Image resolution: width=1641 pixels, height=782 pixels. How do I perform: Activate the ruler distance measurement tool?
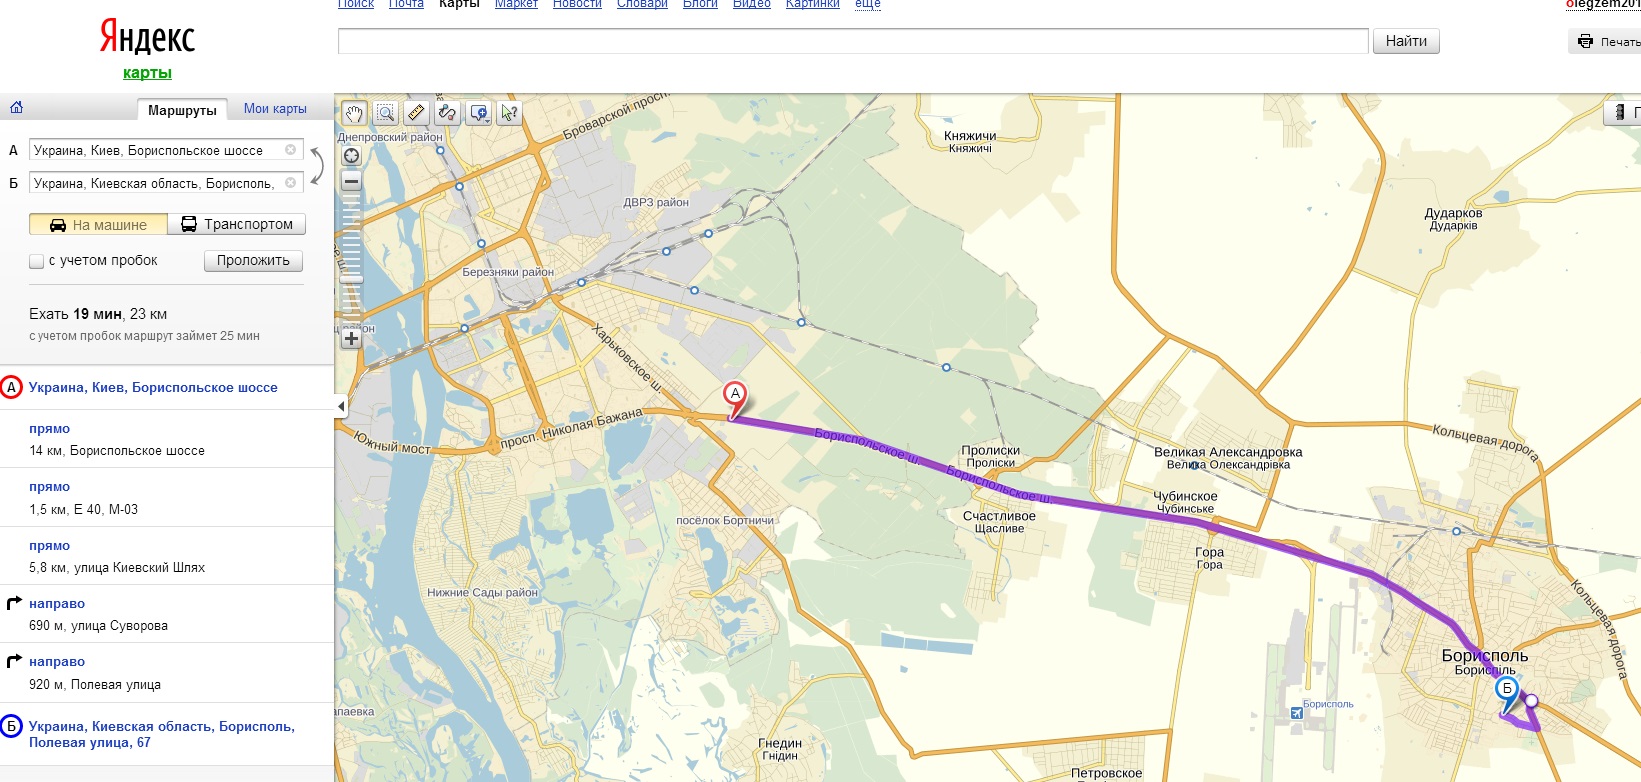tap(416, 113)
